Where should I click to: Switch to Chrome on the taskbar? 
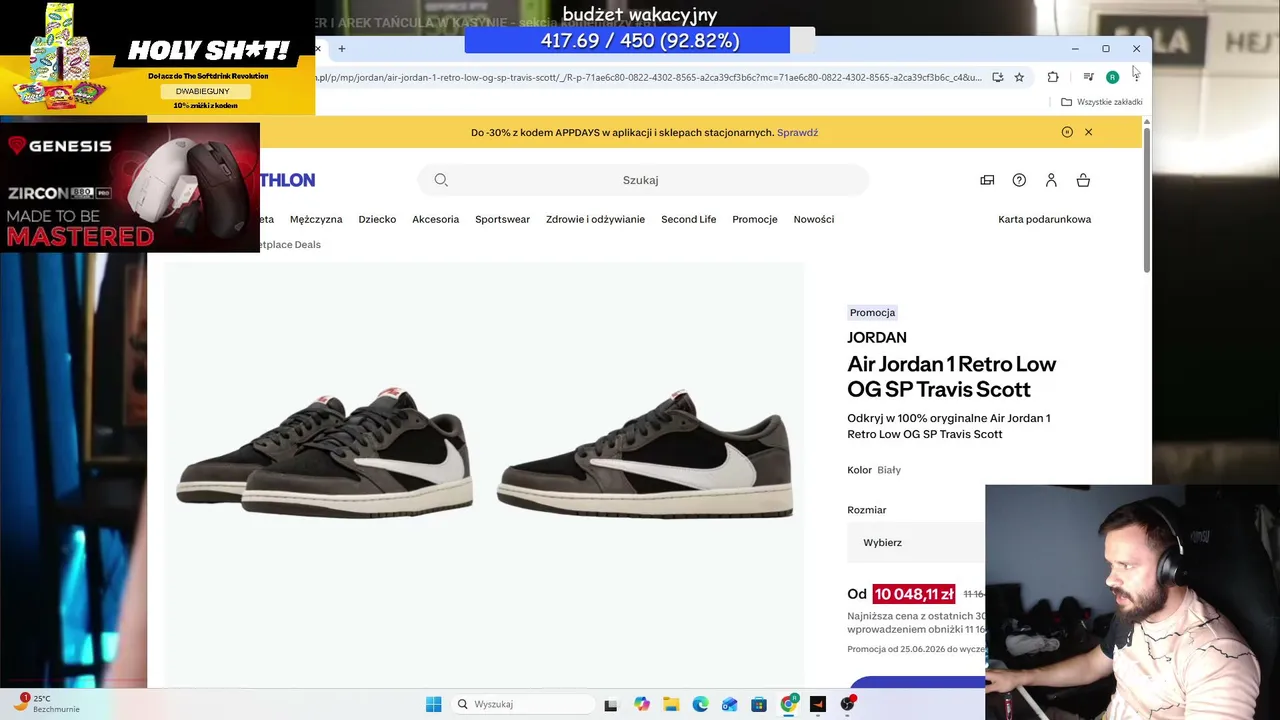(x=788, y=704)
